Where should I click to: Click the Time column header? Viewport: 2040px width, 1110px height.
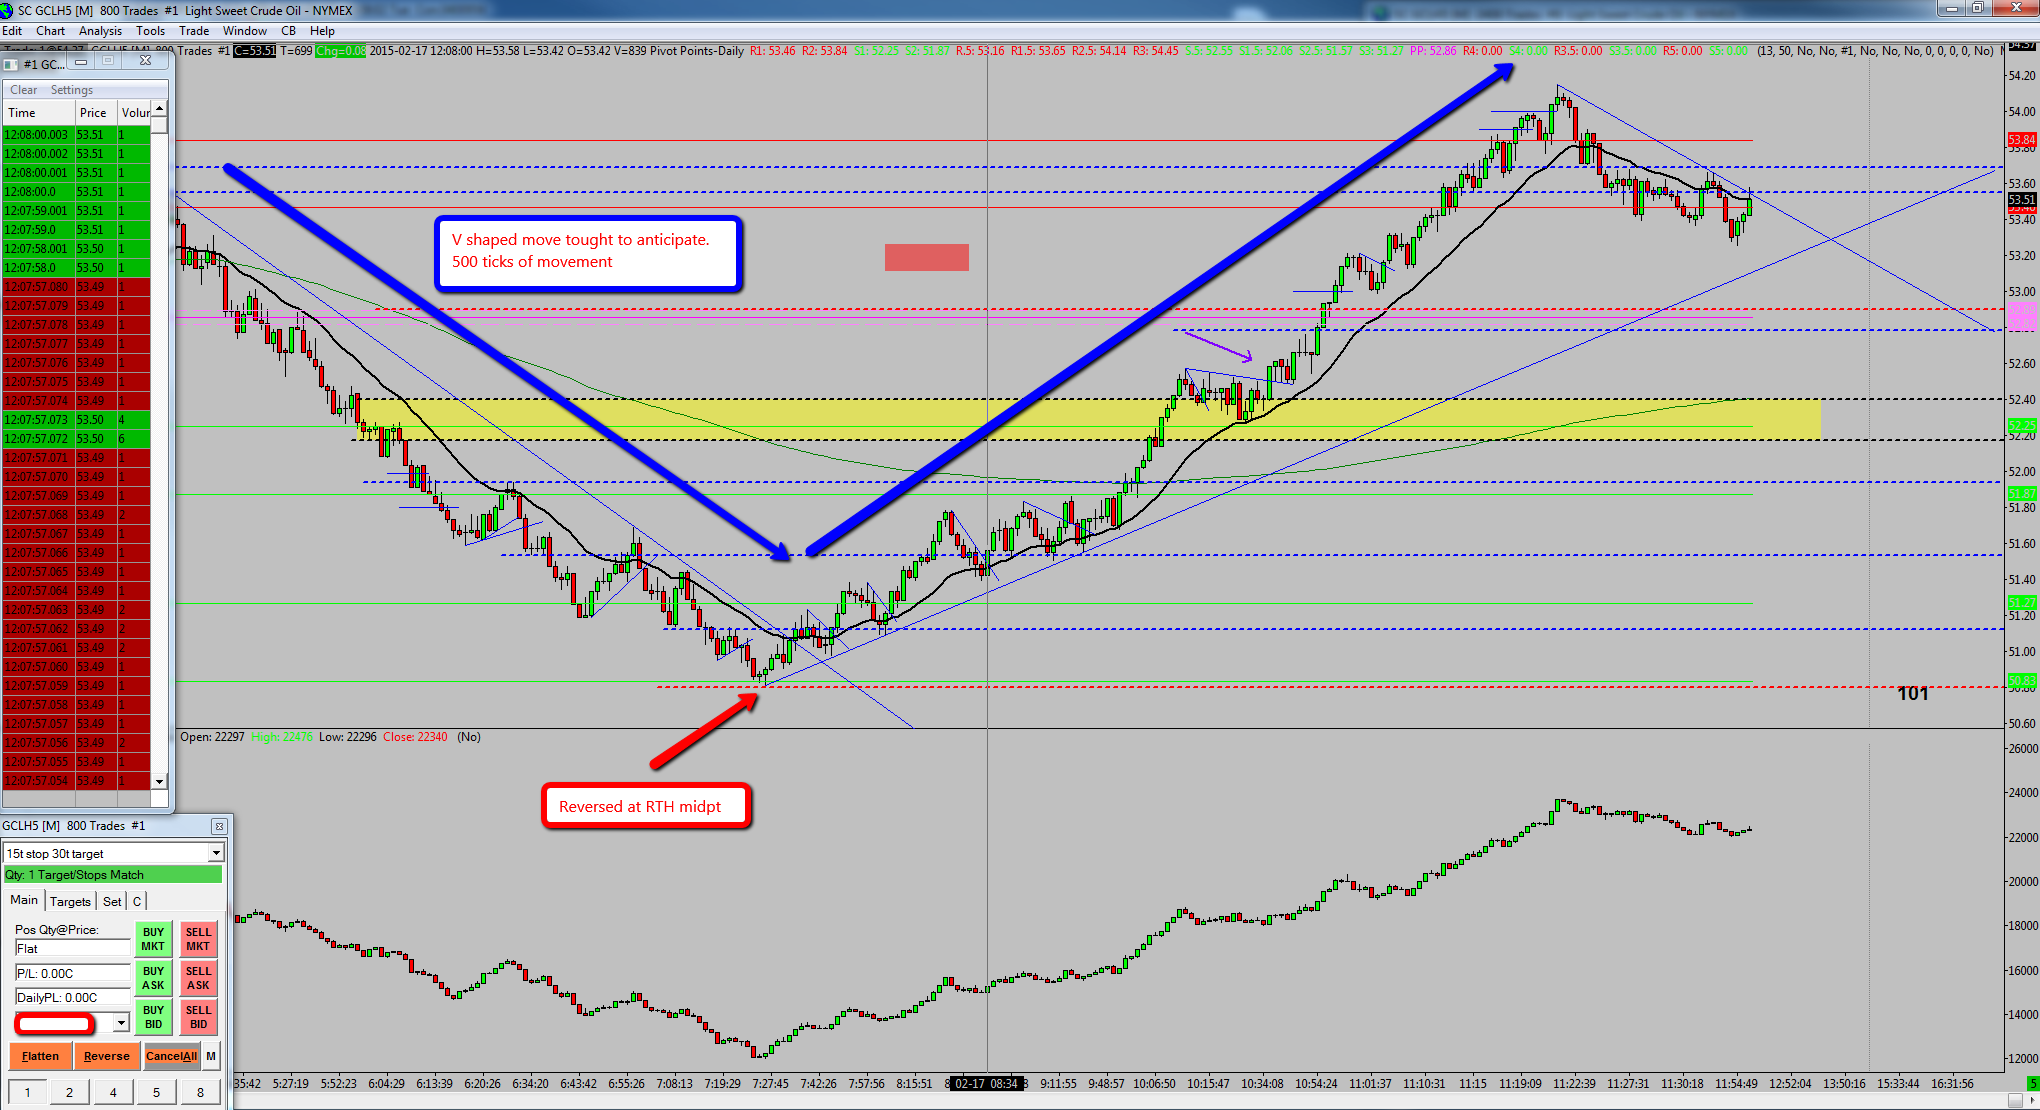point(39,113)
